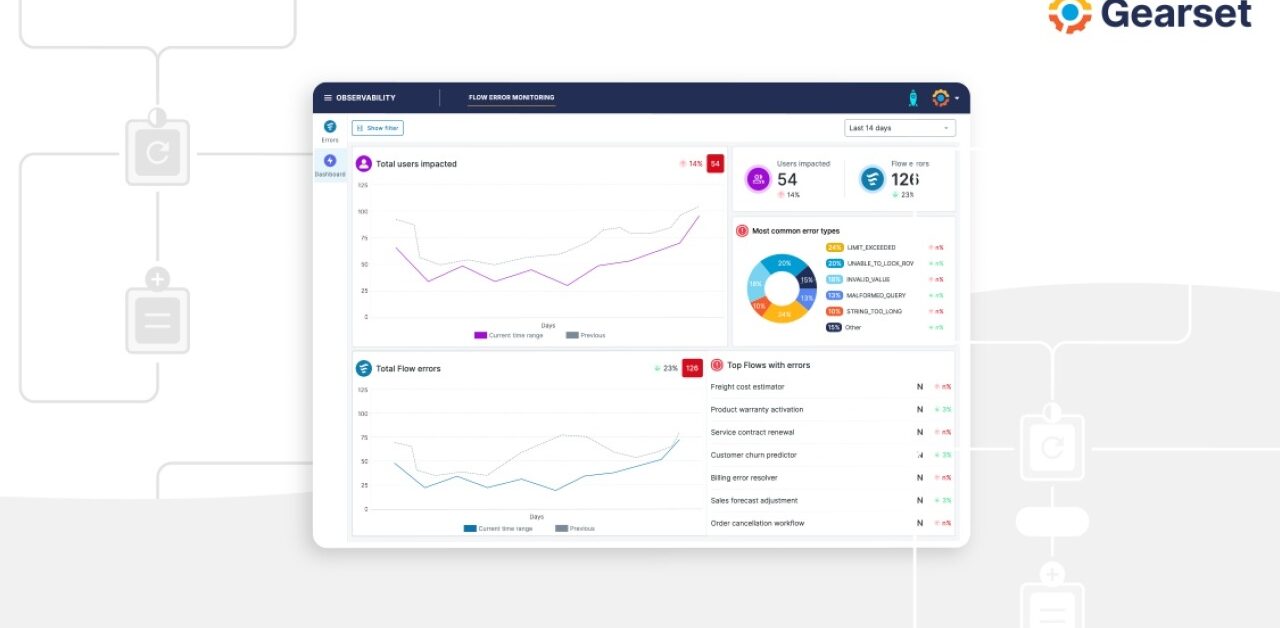1280x628 pixels.
Task: Click the Top Flows with errors alert icon
Action: tap(717, 365)
